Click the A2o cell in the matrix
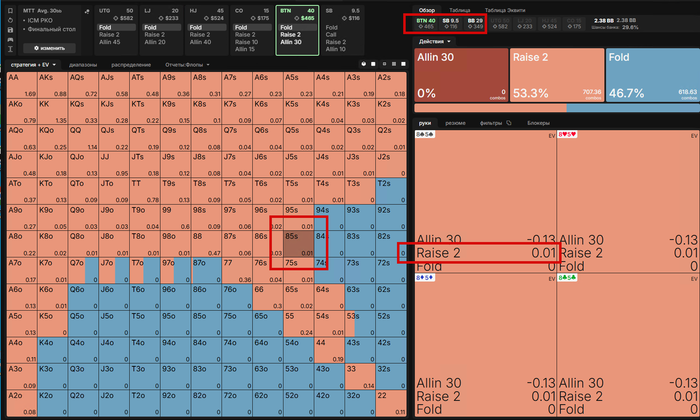This screenshot has width=700, height=420. pos(22,403)
